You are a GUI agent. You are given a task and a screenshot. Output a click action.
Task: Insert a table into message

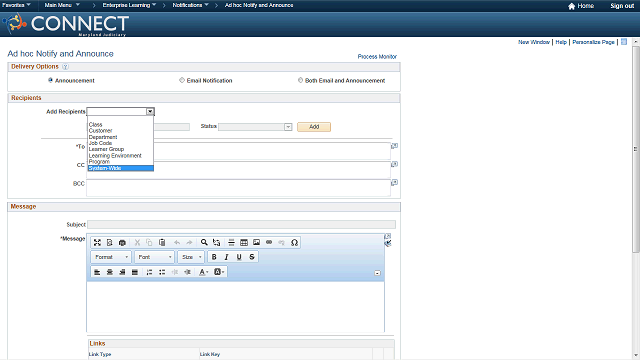coord(244,242)
